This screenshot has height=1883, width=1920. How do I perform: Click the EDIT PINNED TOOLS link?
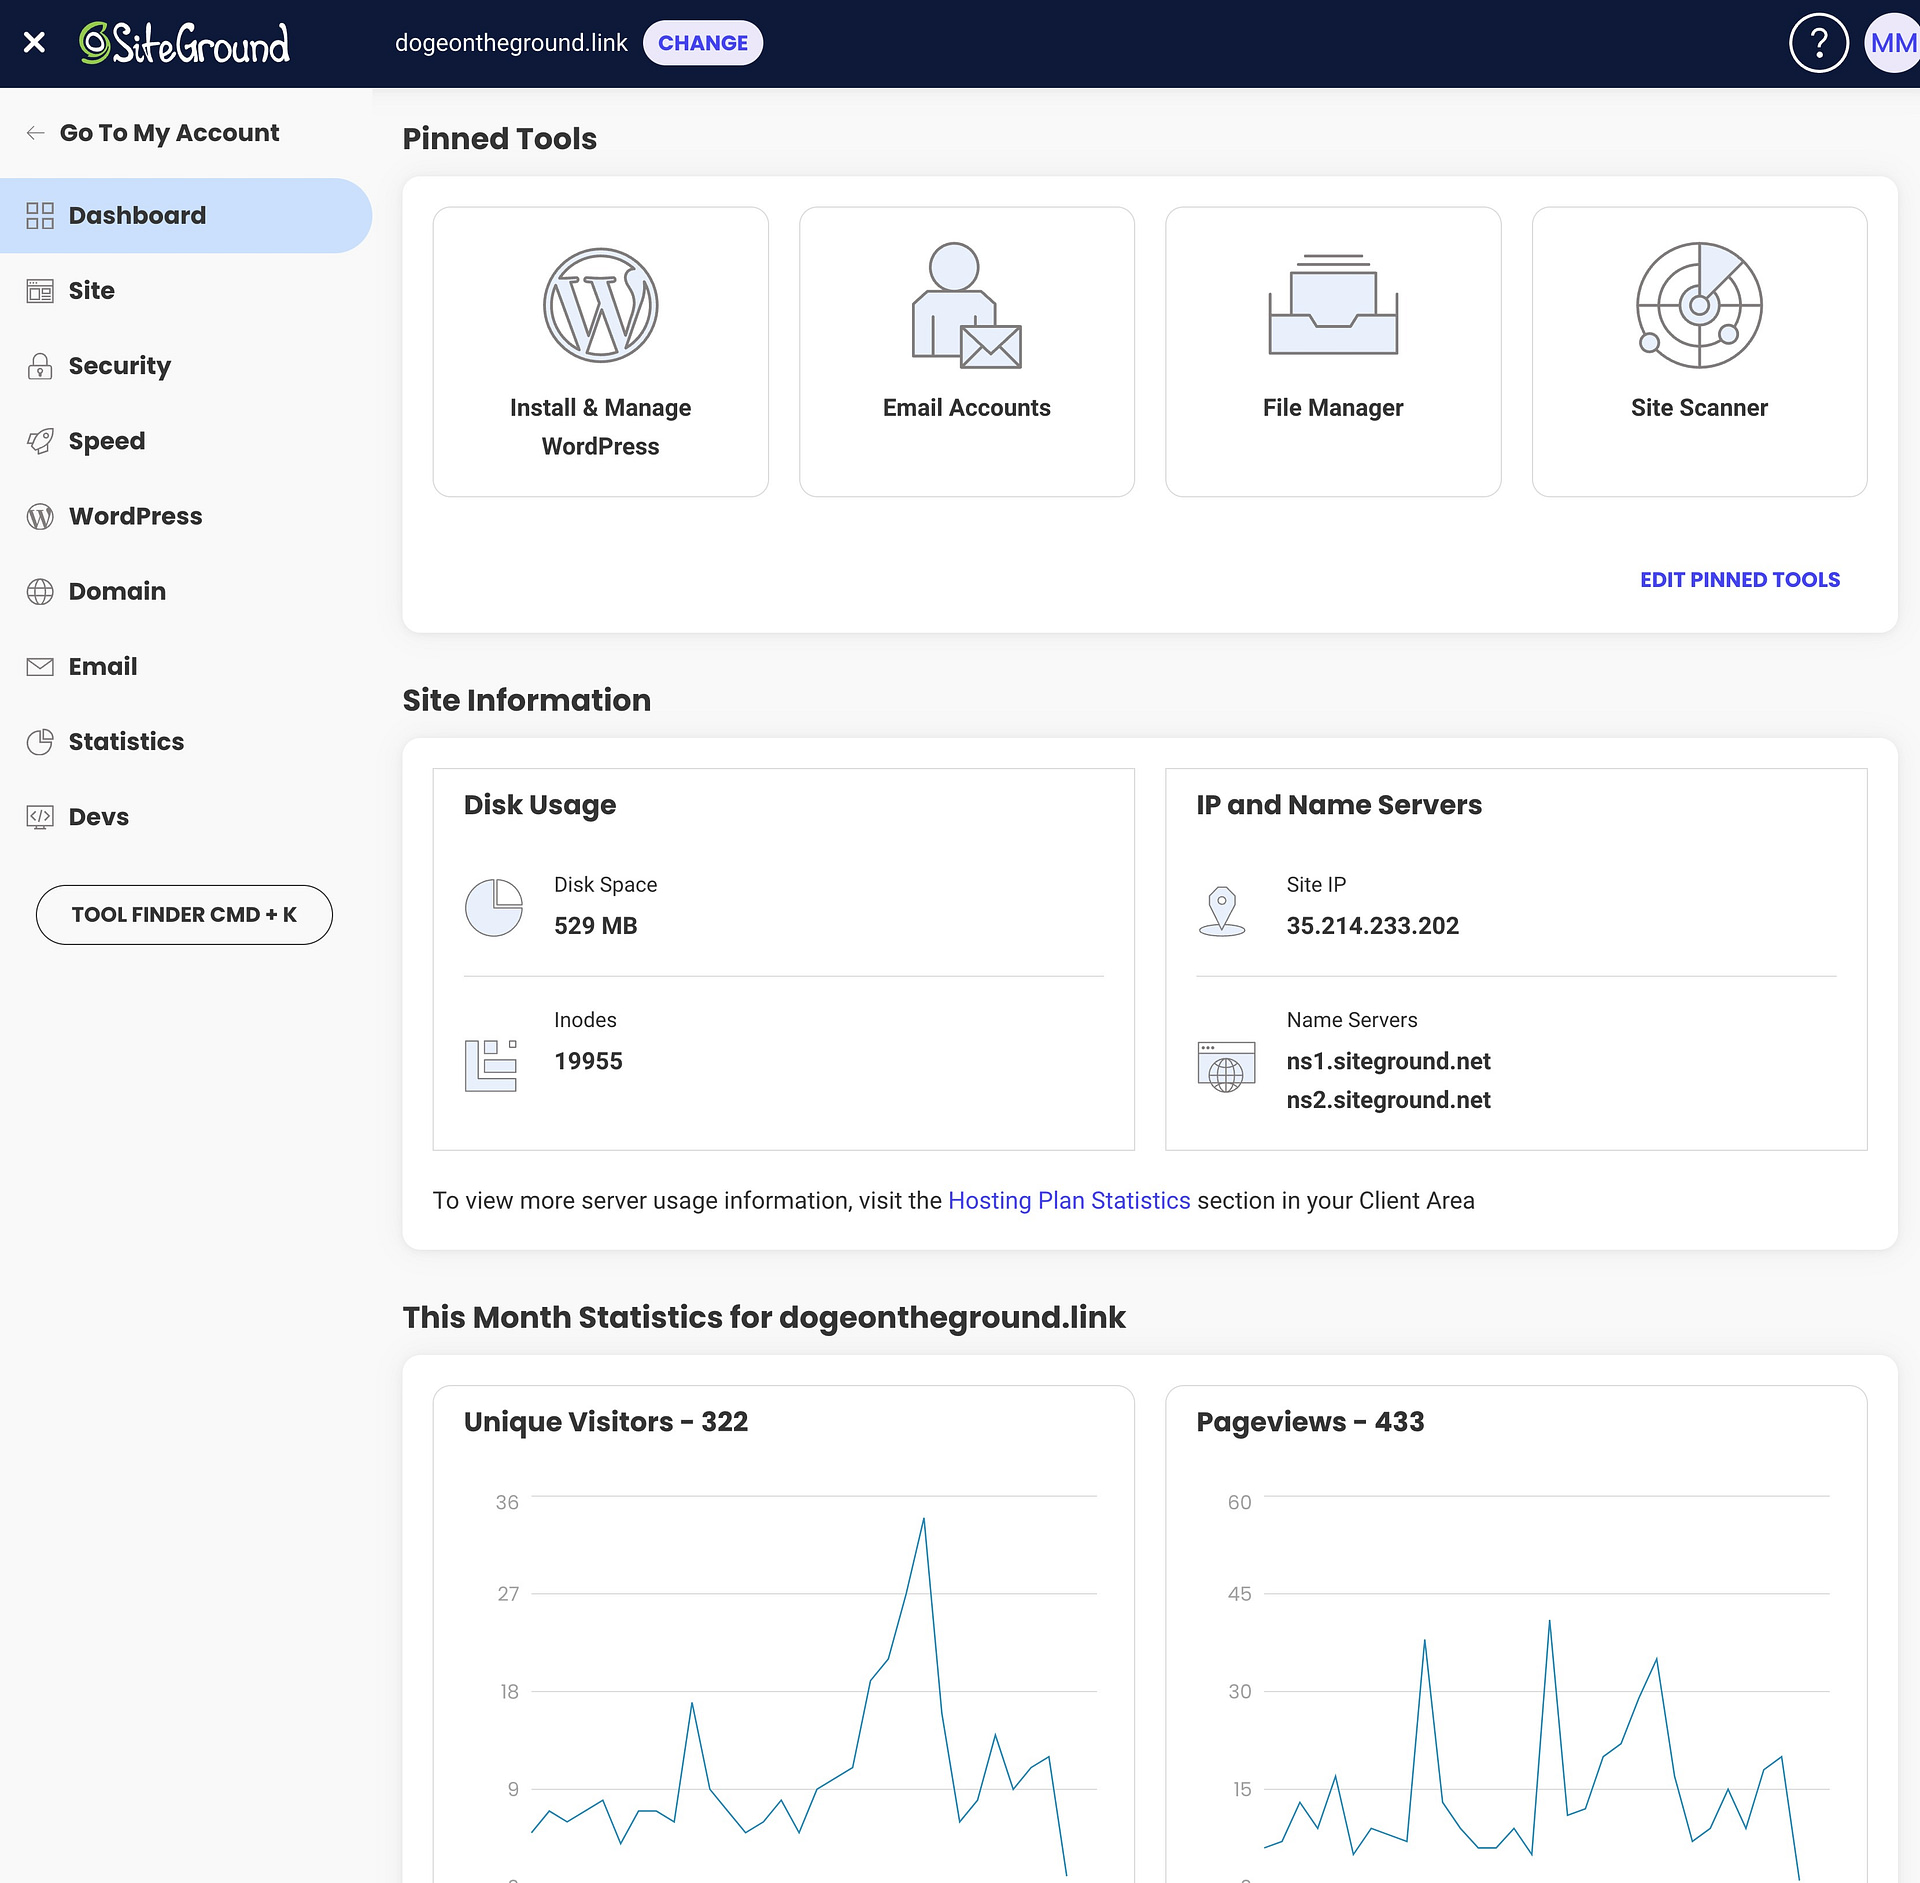[x=1739, y=579]
